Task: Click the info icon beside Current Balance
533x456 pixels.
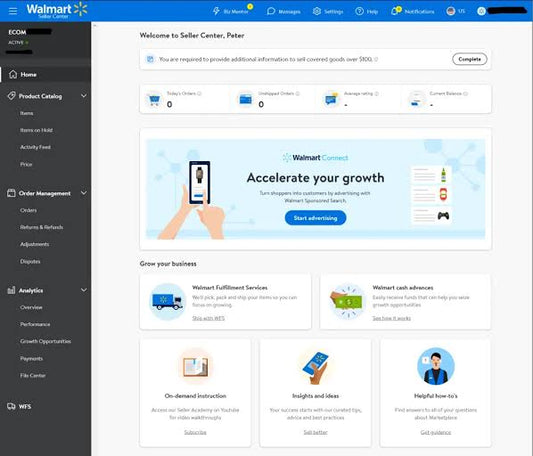Action: click(466, 94)
